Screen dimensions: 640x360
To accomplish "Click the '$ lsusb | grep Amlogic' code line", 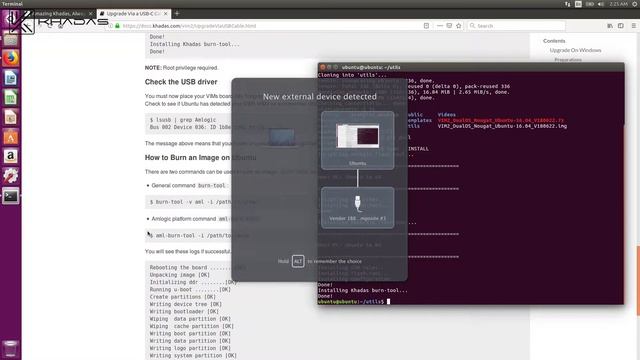I will tap(183, 120).
